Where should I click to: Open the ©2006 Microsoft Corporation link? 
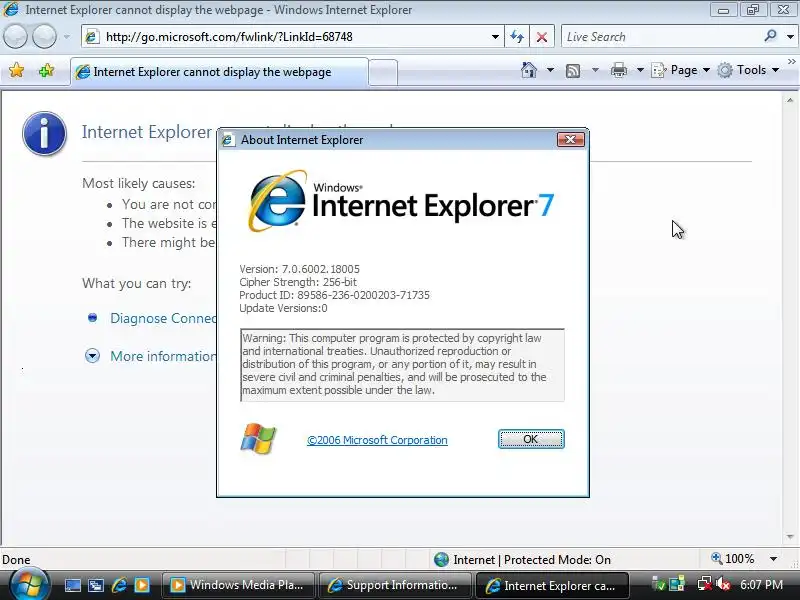point(377,440)
